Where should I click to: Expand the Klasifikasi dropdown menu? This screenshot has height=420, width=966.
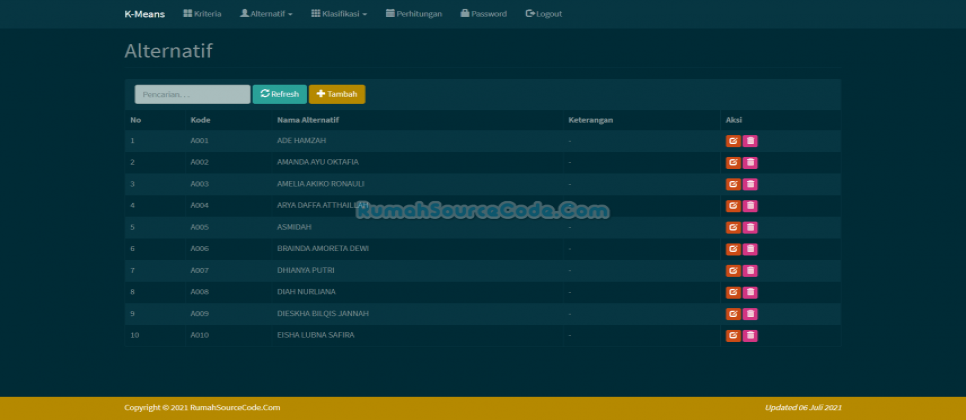[x=339, y=14]
